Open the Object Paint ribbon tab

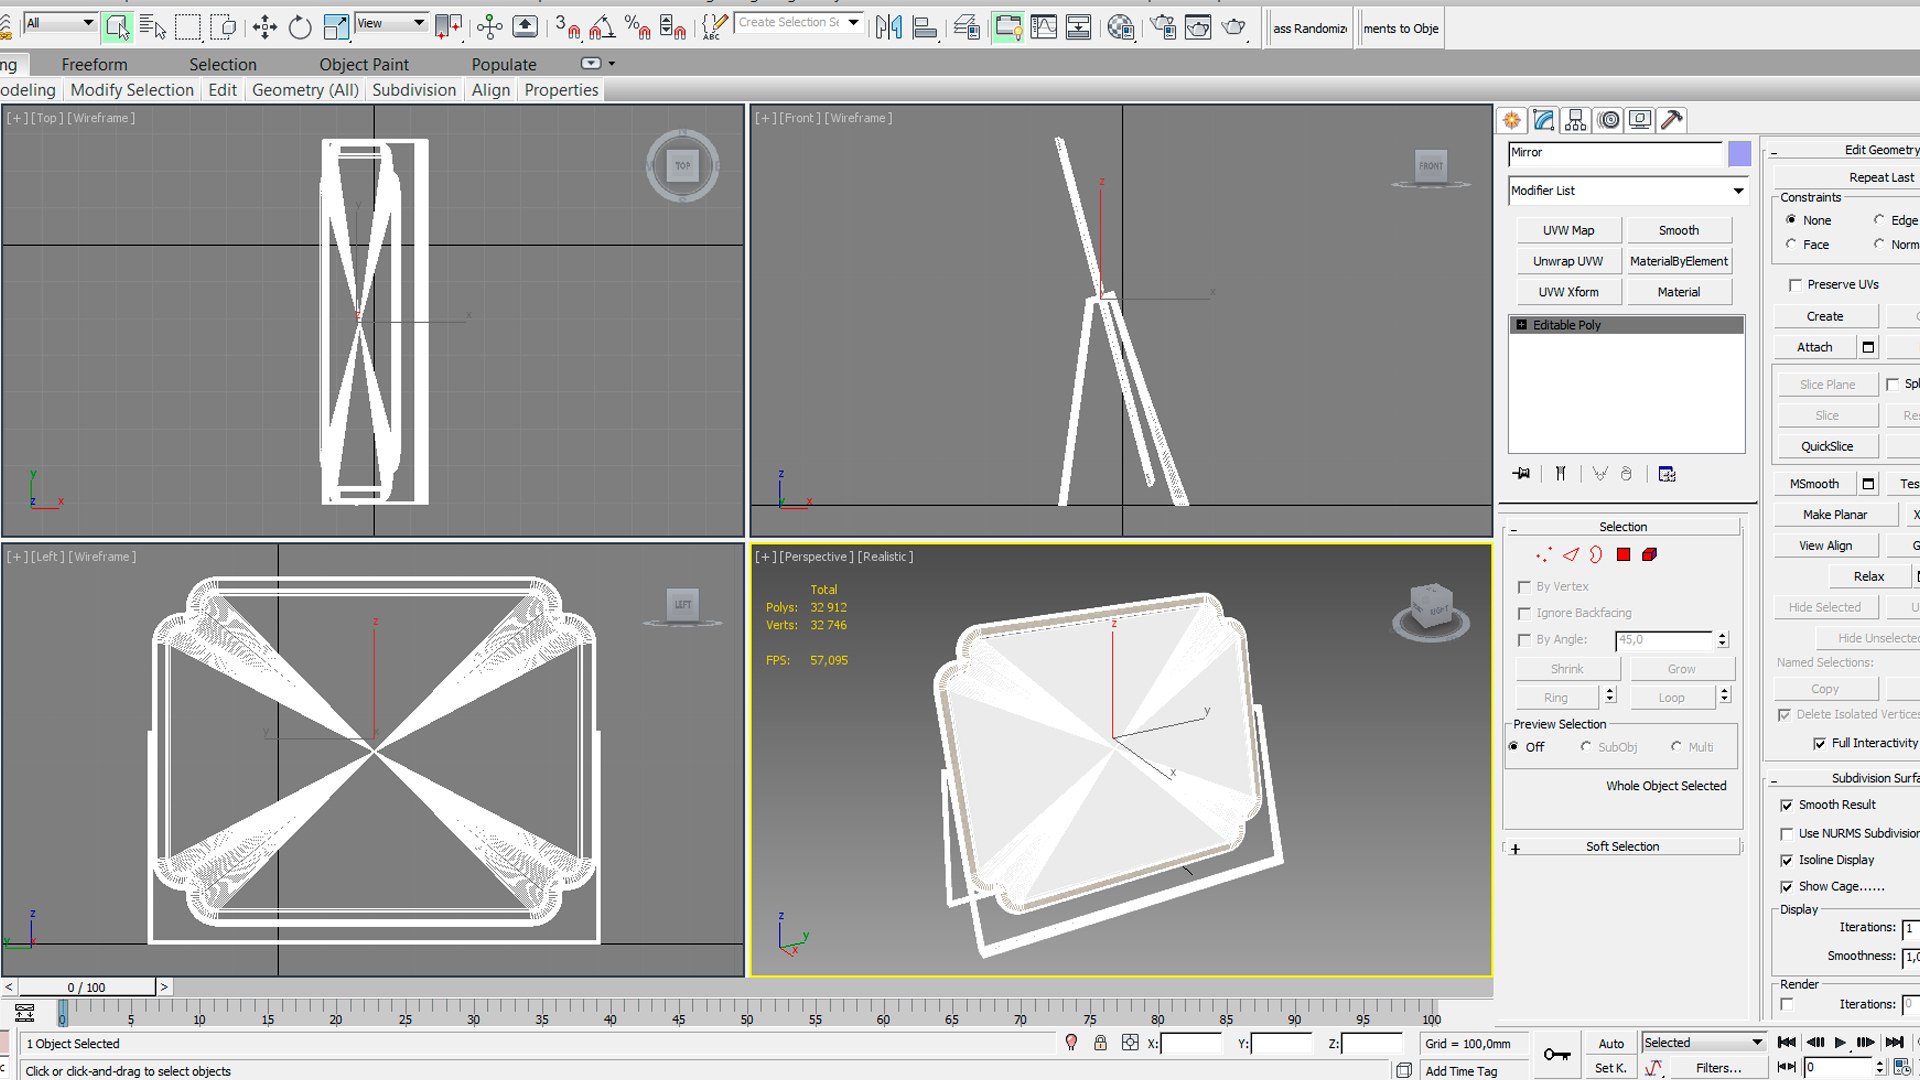point(364,65)
